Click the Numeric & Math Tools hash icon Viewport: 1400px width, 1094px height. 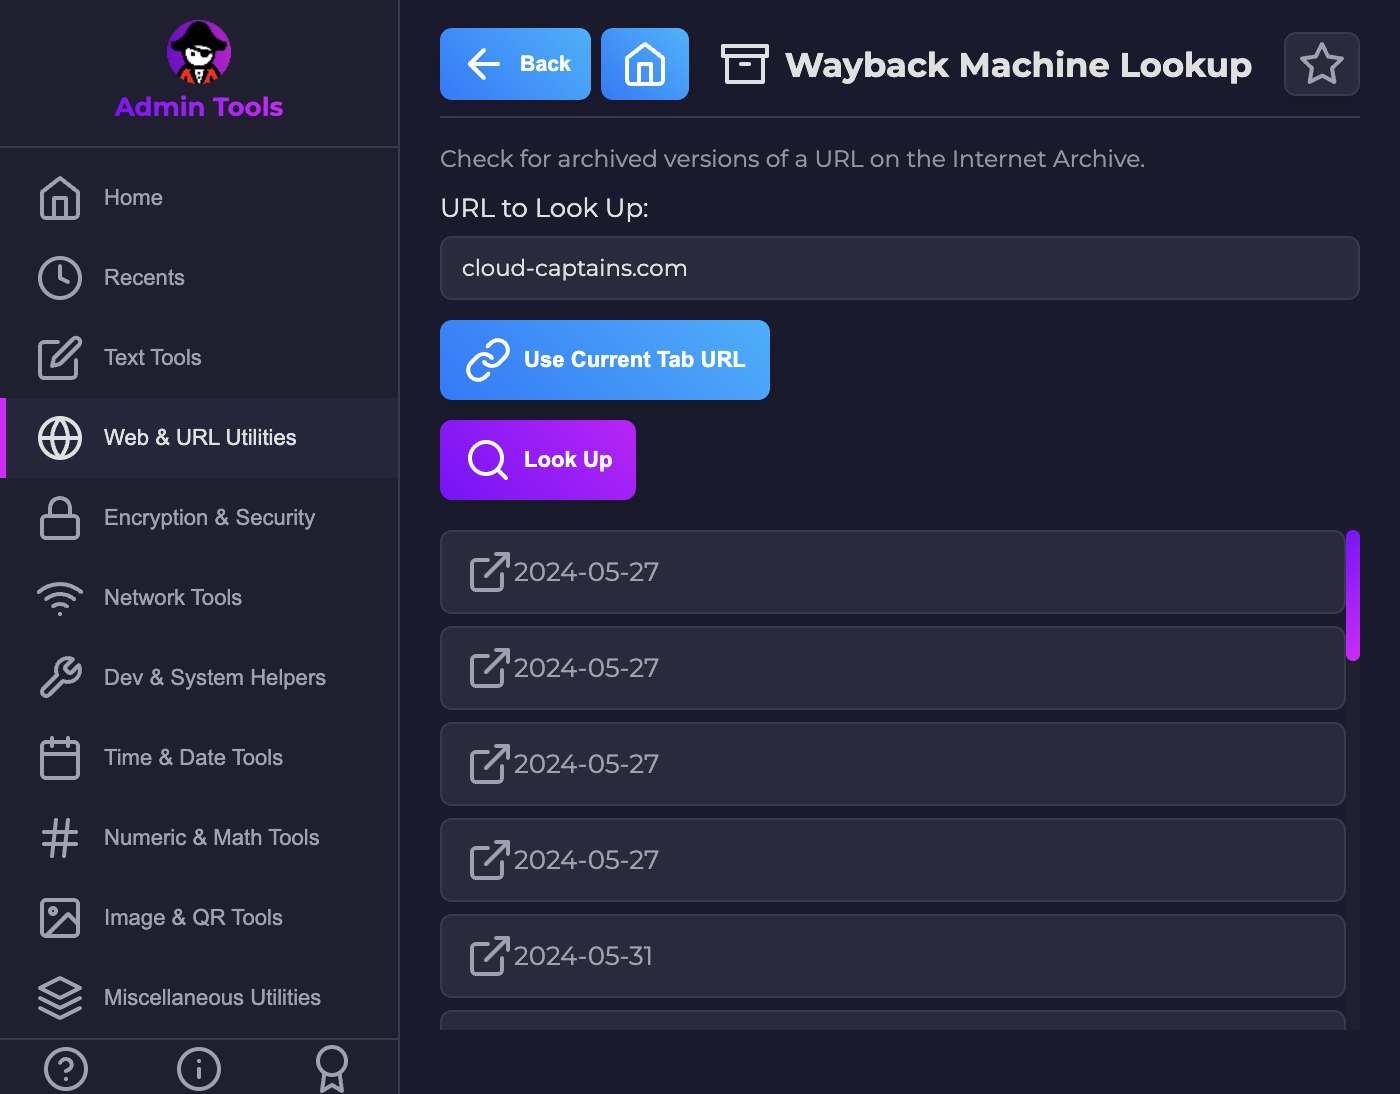(60, 837)
